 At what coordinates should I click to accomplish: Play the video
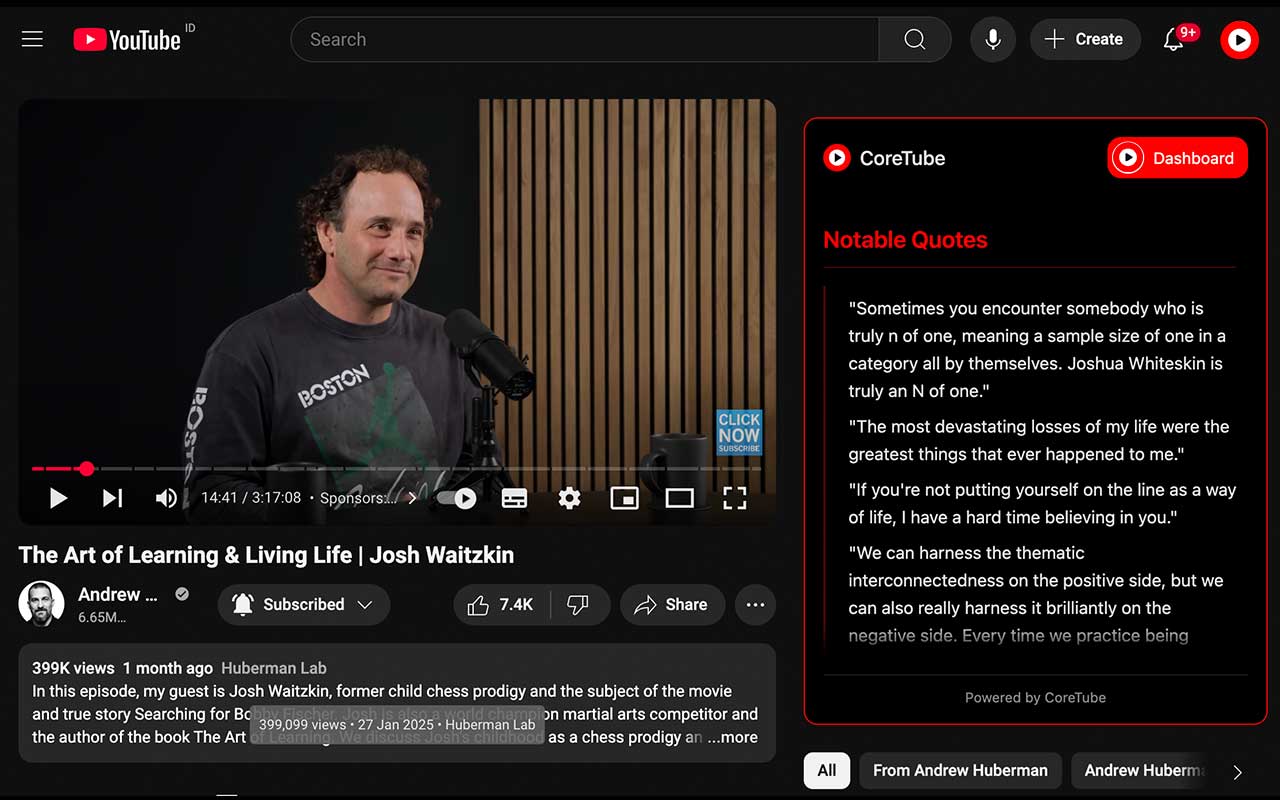(58, 498)
